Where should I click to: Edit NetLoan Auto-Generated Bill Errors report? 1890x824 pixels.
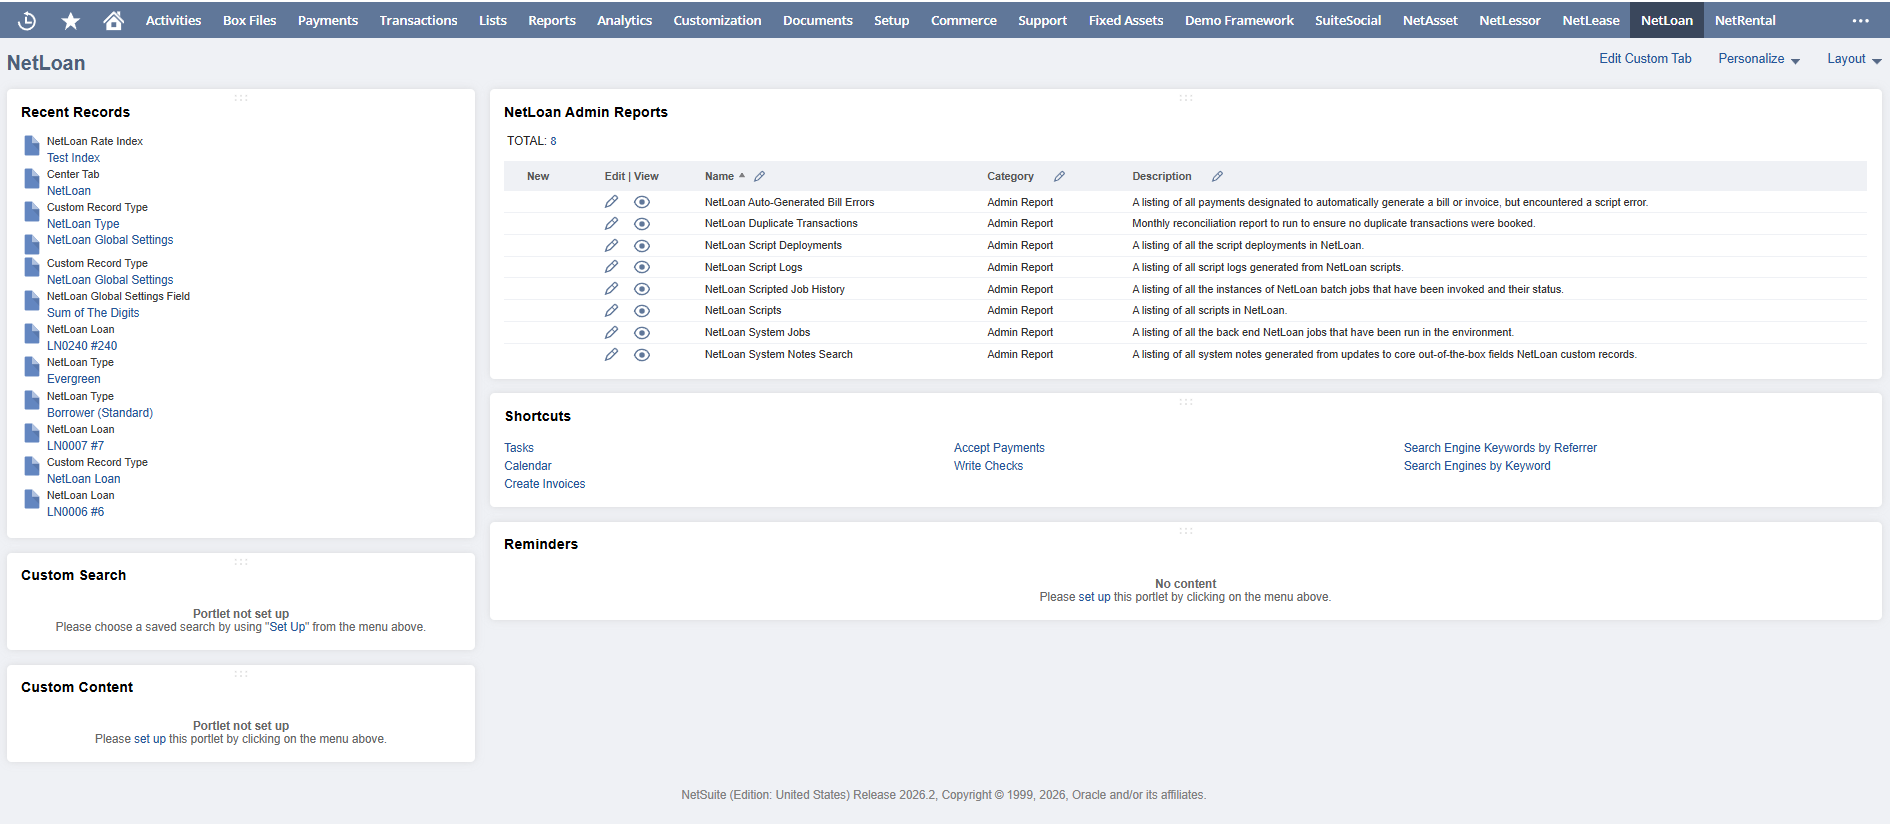pos(611,202)
